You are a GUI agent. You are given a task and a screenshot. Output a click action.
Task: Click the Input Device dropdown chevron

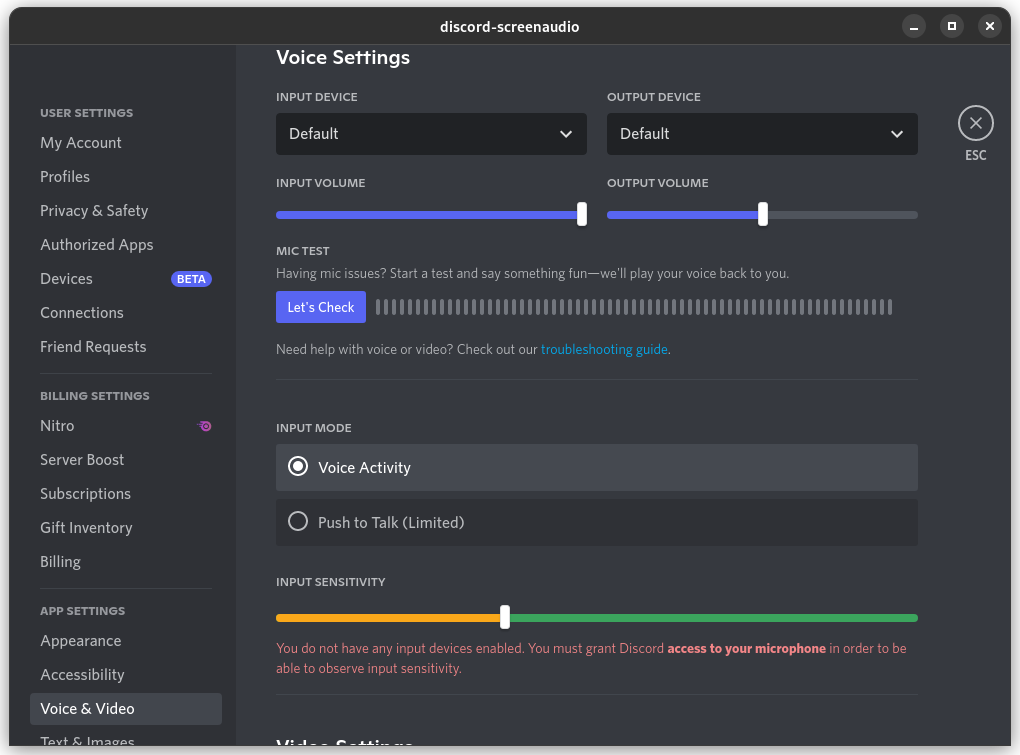pos(567,134)
